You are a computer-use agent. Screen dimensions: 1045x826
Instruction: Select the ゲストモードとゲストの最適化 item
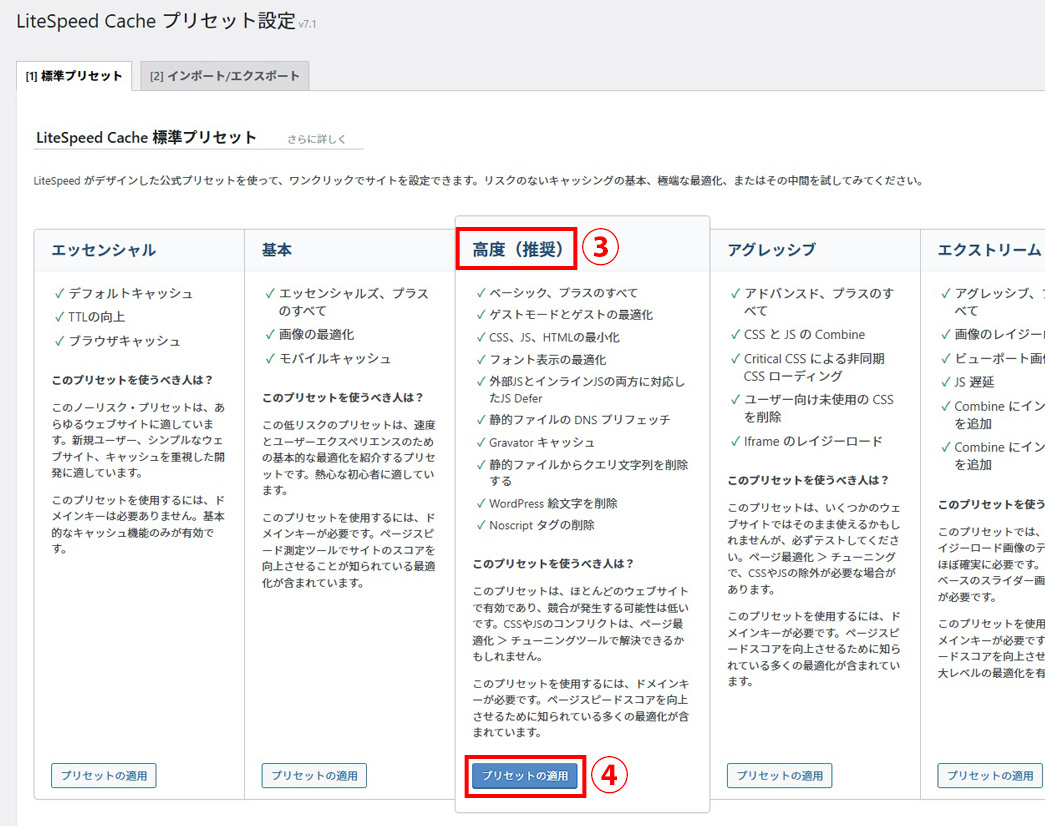click(x=571, y=315)
